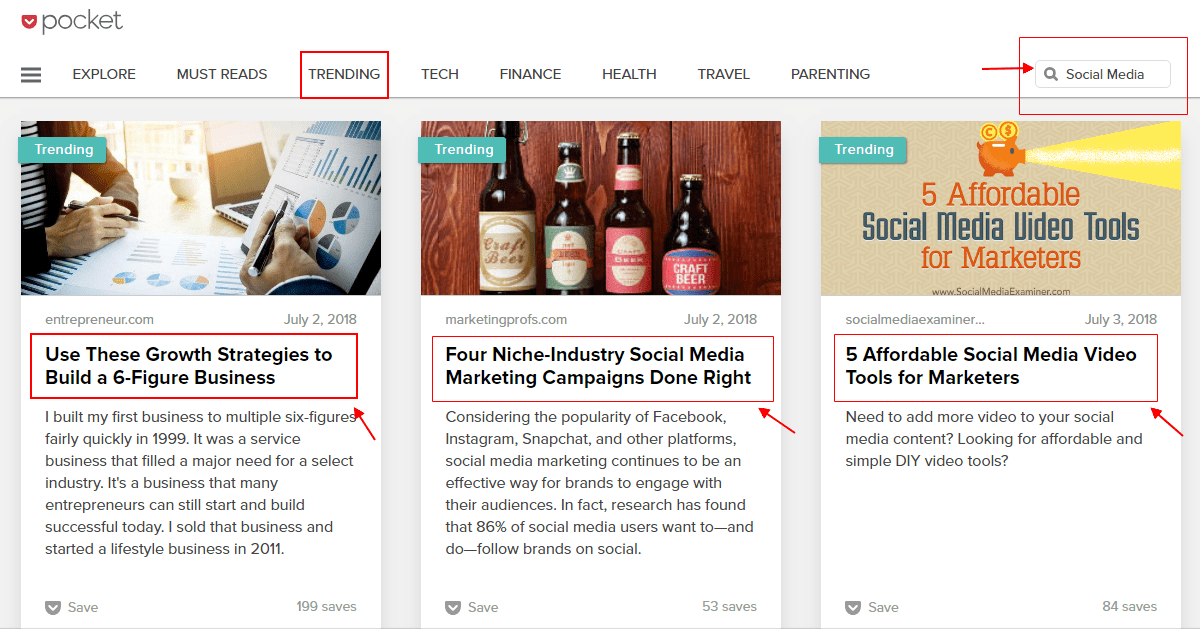This screenshot has height=629, width=1200.
Task: Click the Trending badge on beer bottles card
Action: [x=463, y=150]
